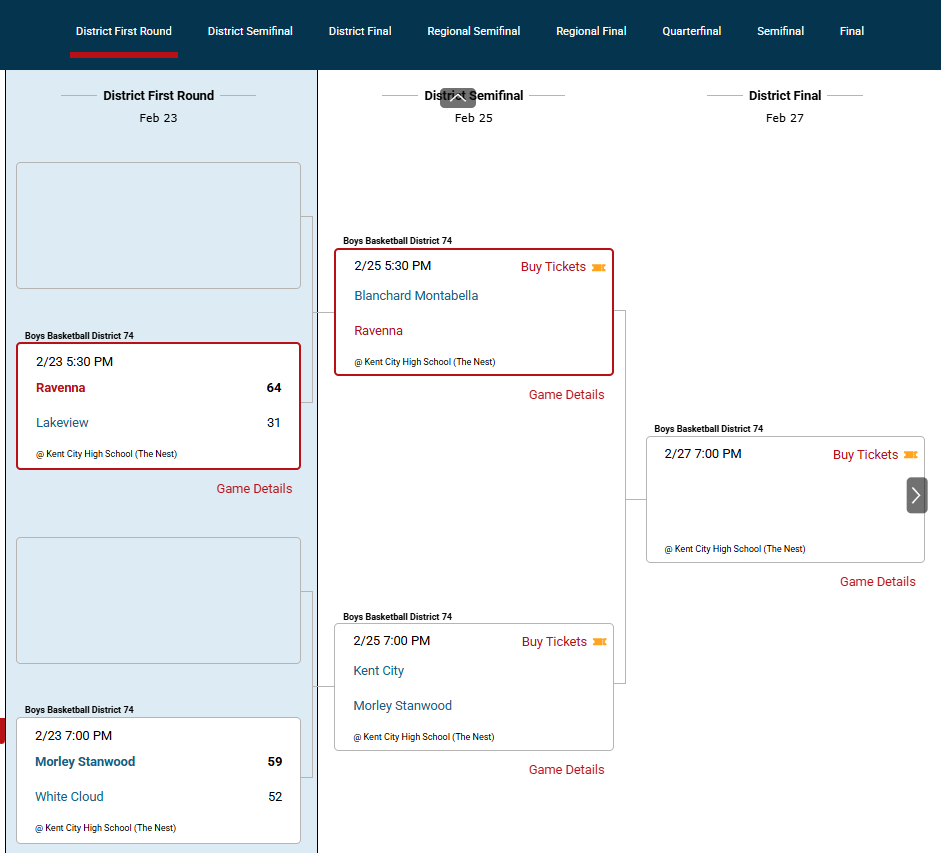View Game Details for District Final
The height and width of the screenshot is (853, 941).
click(x=877, y=582)
